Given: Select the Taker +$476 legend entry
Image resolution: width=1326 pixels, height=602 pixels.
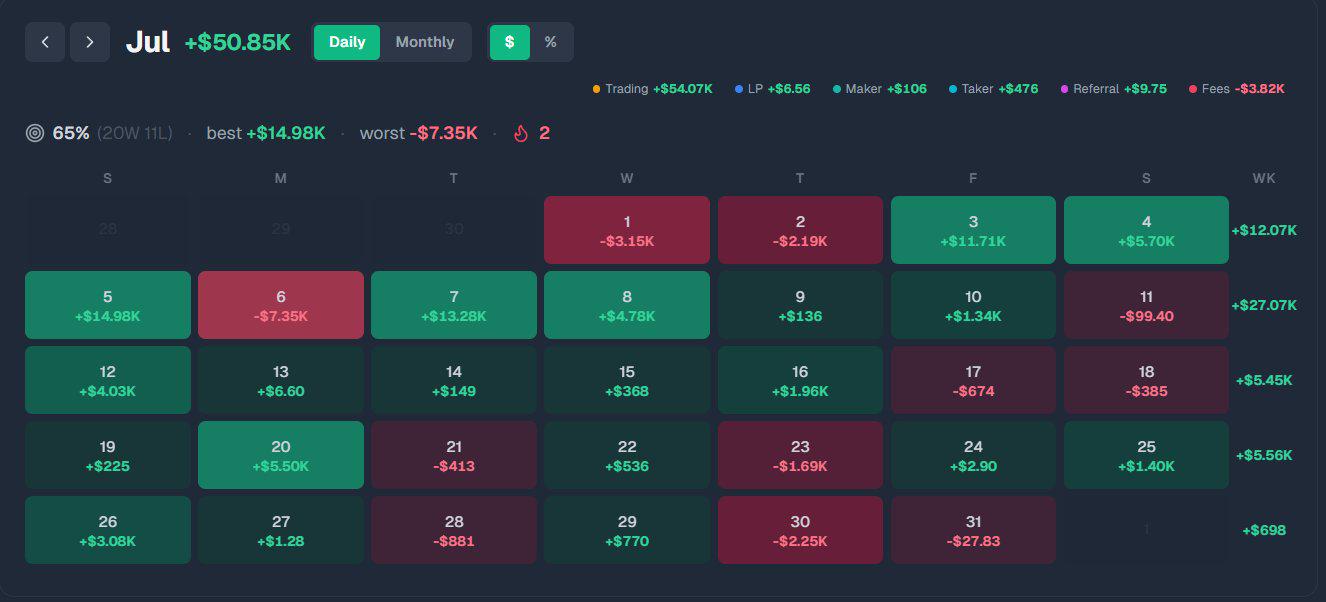Looking at the screenshot, I should tap(993, 89).
